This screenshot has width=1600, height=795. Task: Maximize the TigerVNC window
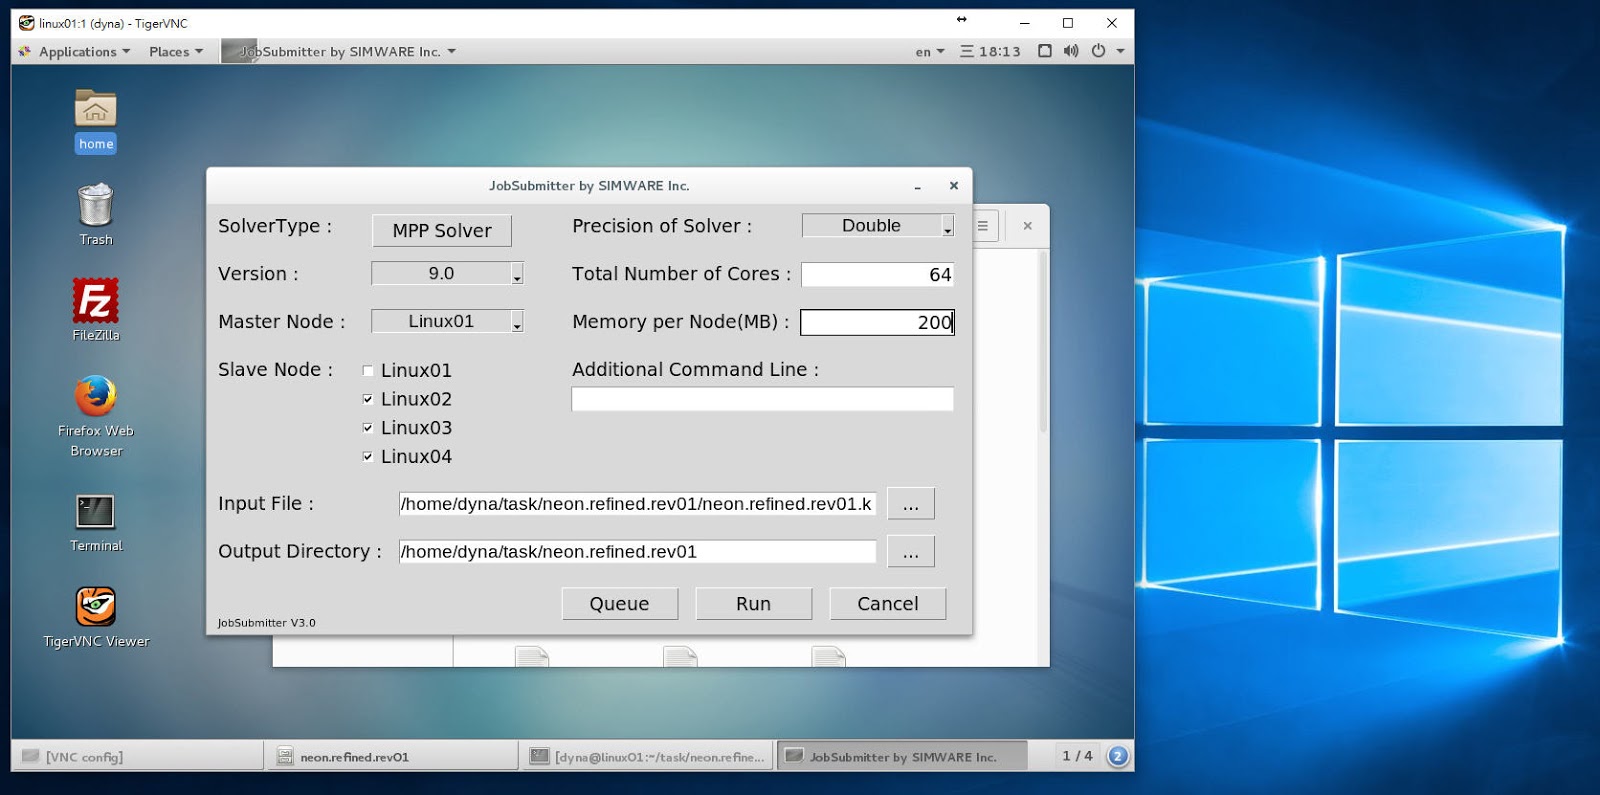[1068, 23]
